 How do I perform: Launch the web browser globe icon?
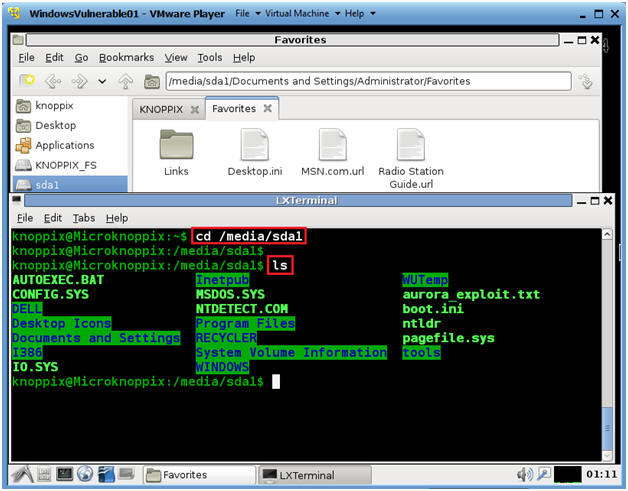coord(85,475)
